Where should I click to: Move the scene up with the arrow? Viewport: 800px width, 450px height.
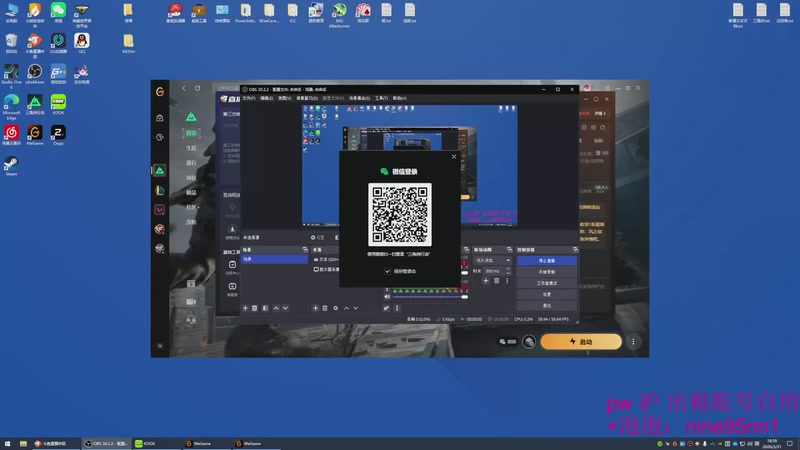pos(276,308)
